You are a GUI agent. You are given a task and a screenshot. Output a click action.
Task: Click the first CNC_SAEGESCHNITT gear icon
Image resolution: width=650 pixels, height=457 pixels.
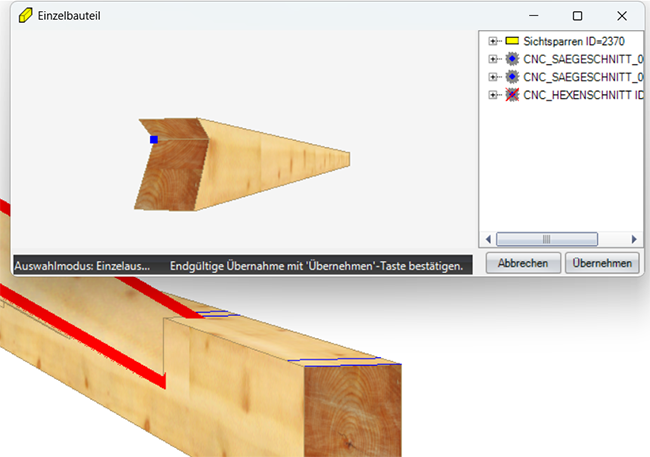(512, 59)
